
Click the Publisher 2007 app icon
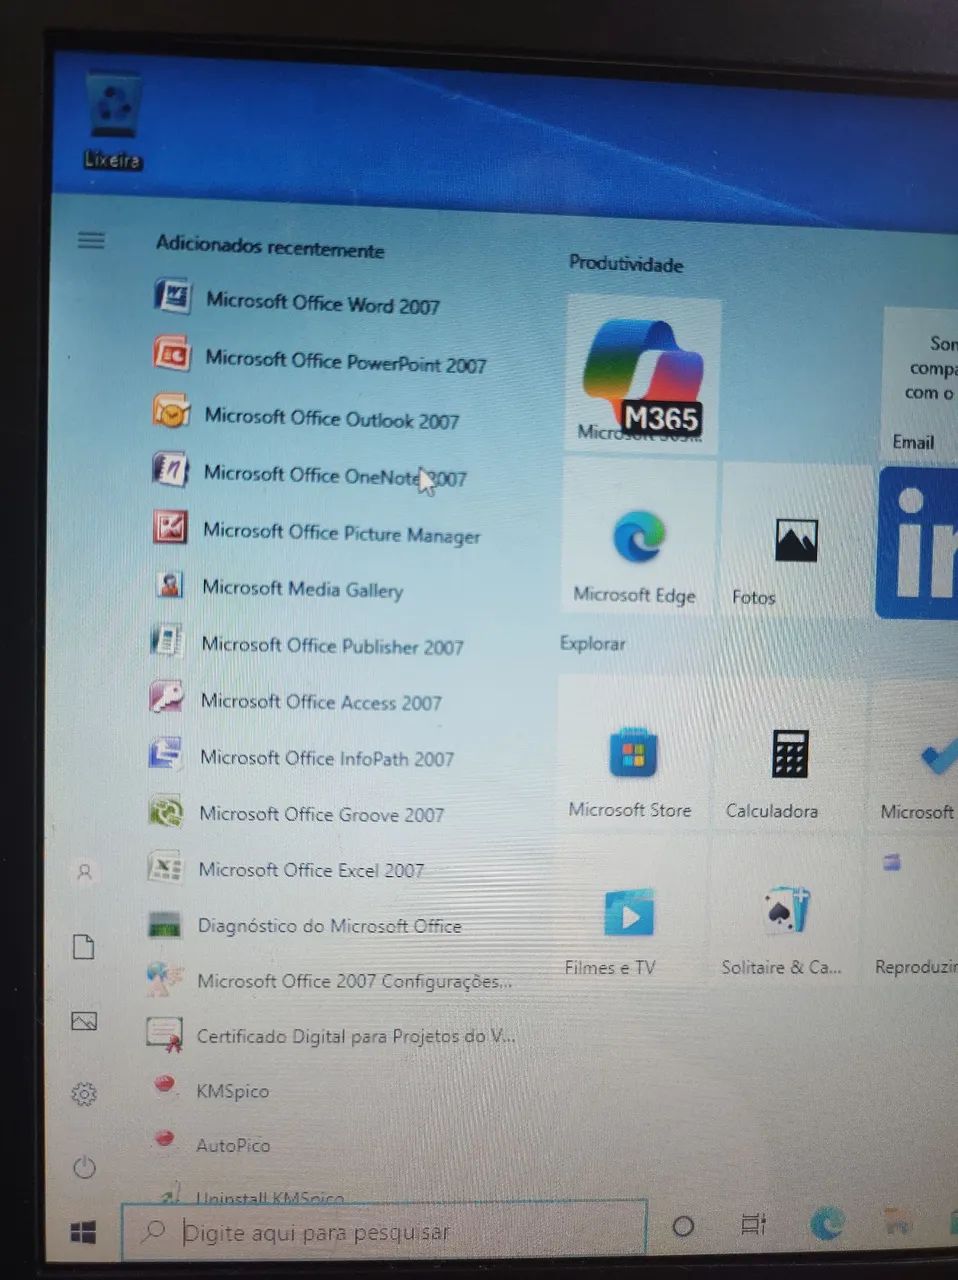(x=168, y=640)
